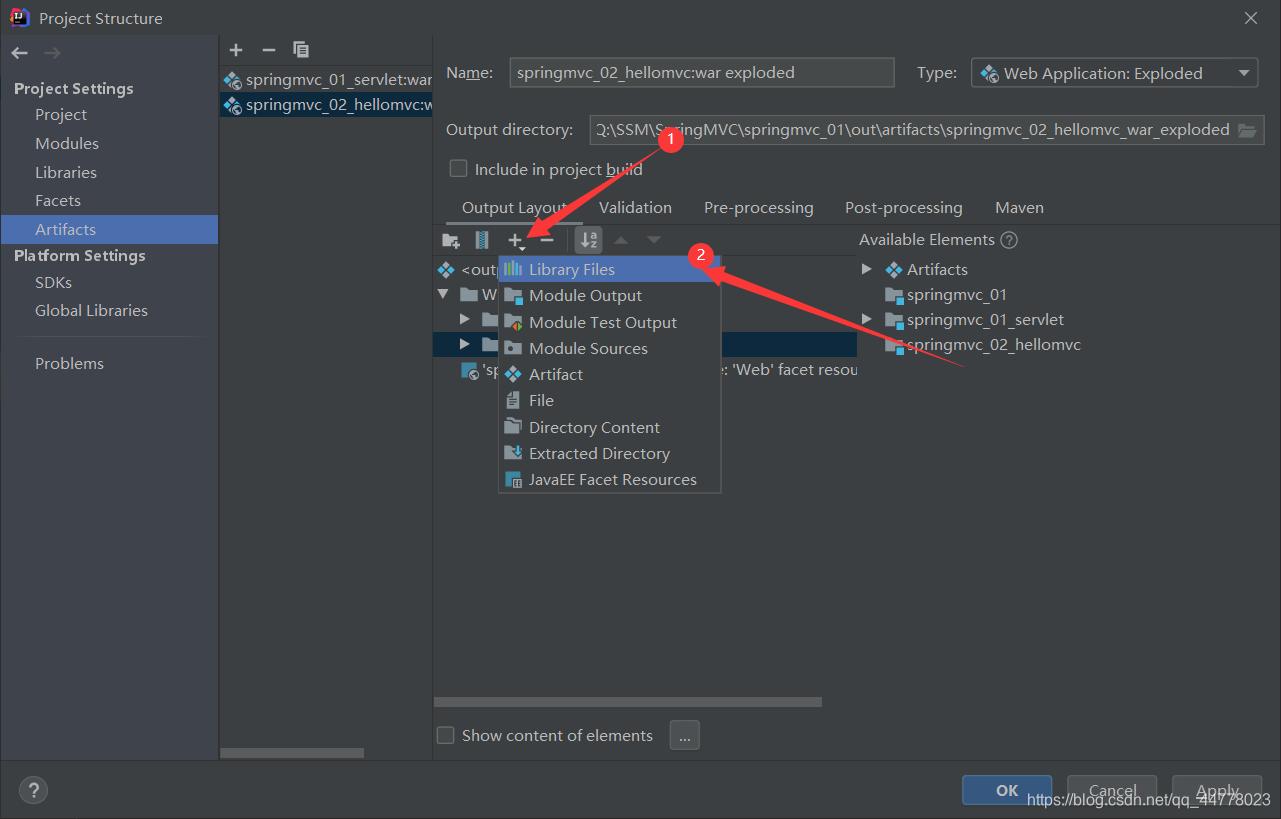Select Modules under Project Settings
1281x819 pixels.
(67, 143)
